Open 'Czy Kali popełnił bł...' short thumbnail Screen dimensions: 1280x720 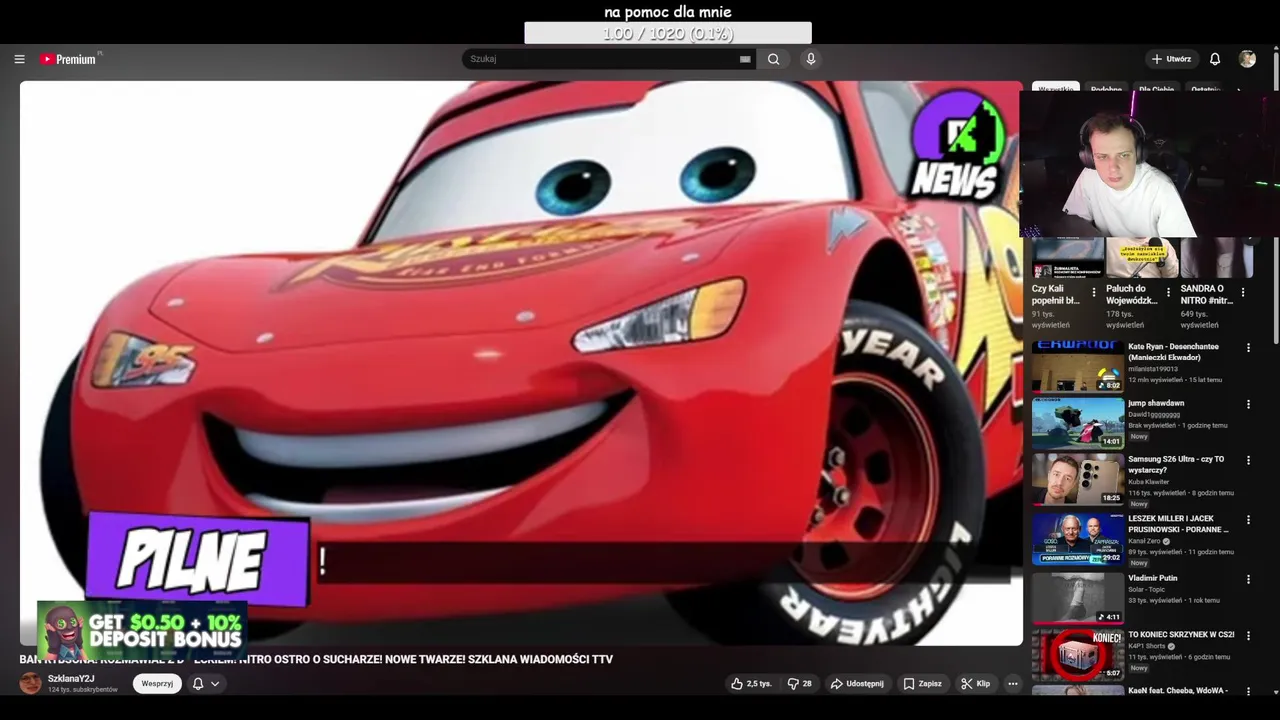[1068, 258]
